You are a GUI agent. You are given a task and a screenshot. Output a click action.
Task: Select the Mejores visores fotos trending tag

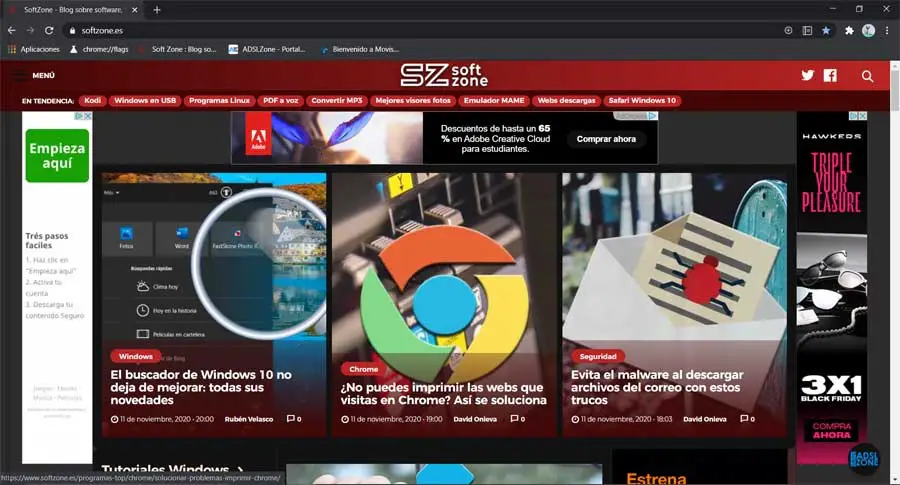point(413,100)
